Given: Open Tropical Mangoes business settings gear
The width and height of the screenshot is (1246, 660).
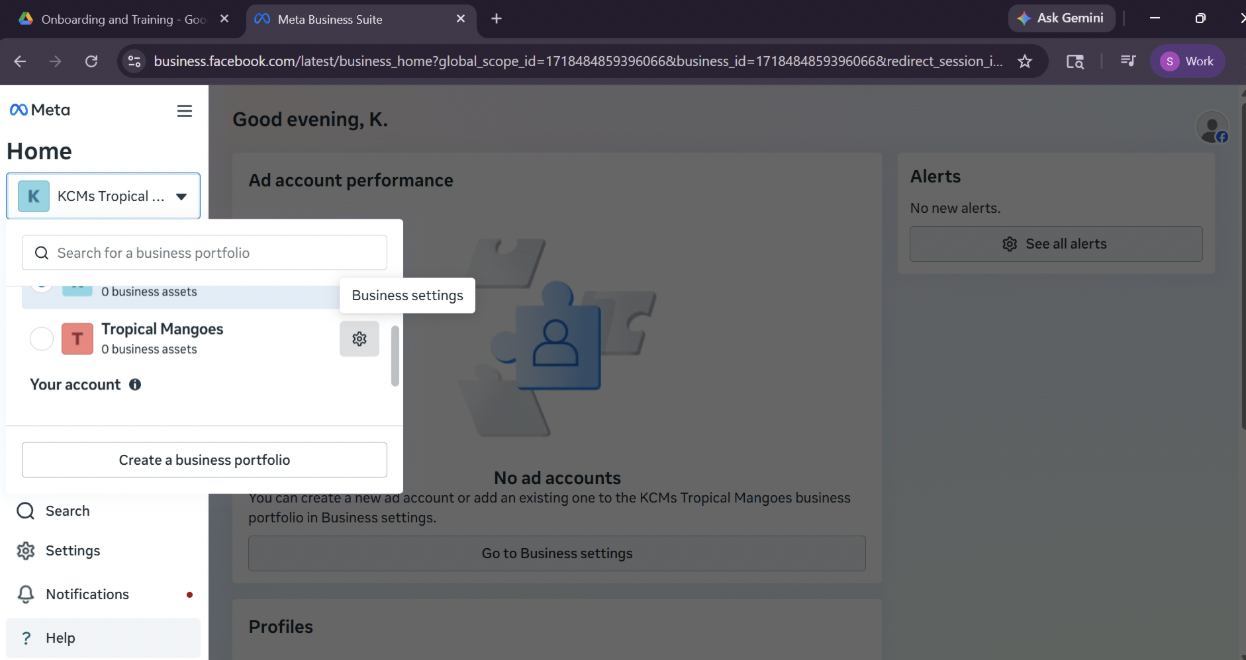Looking at the screenshot, I should (x=359, y=339).
